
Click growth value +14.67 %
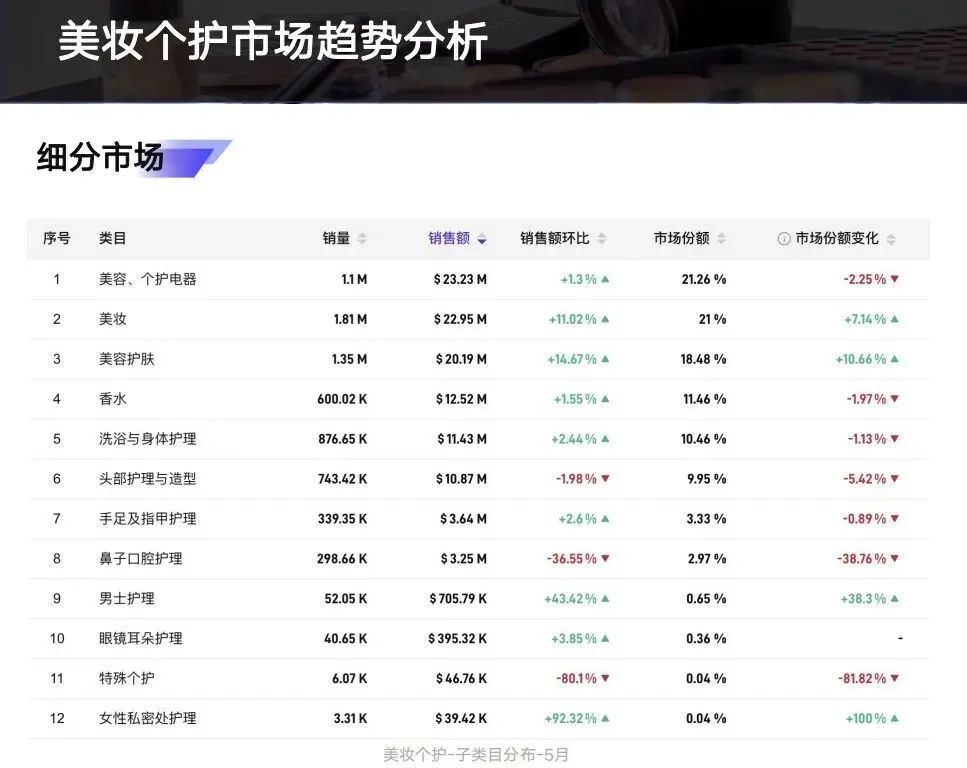[572, 359]
